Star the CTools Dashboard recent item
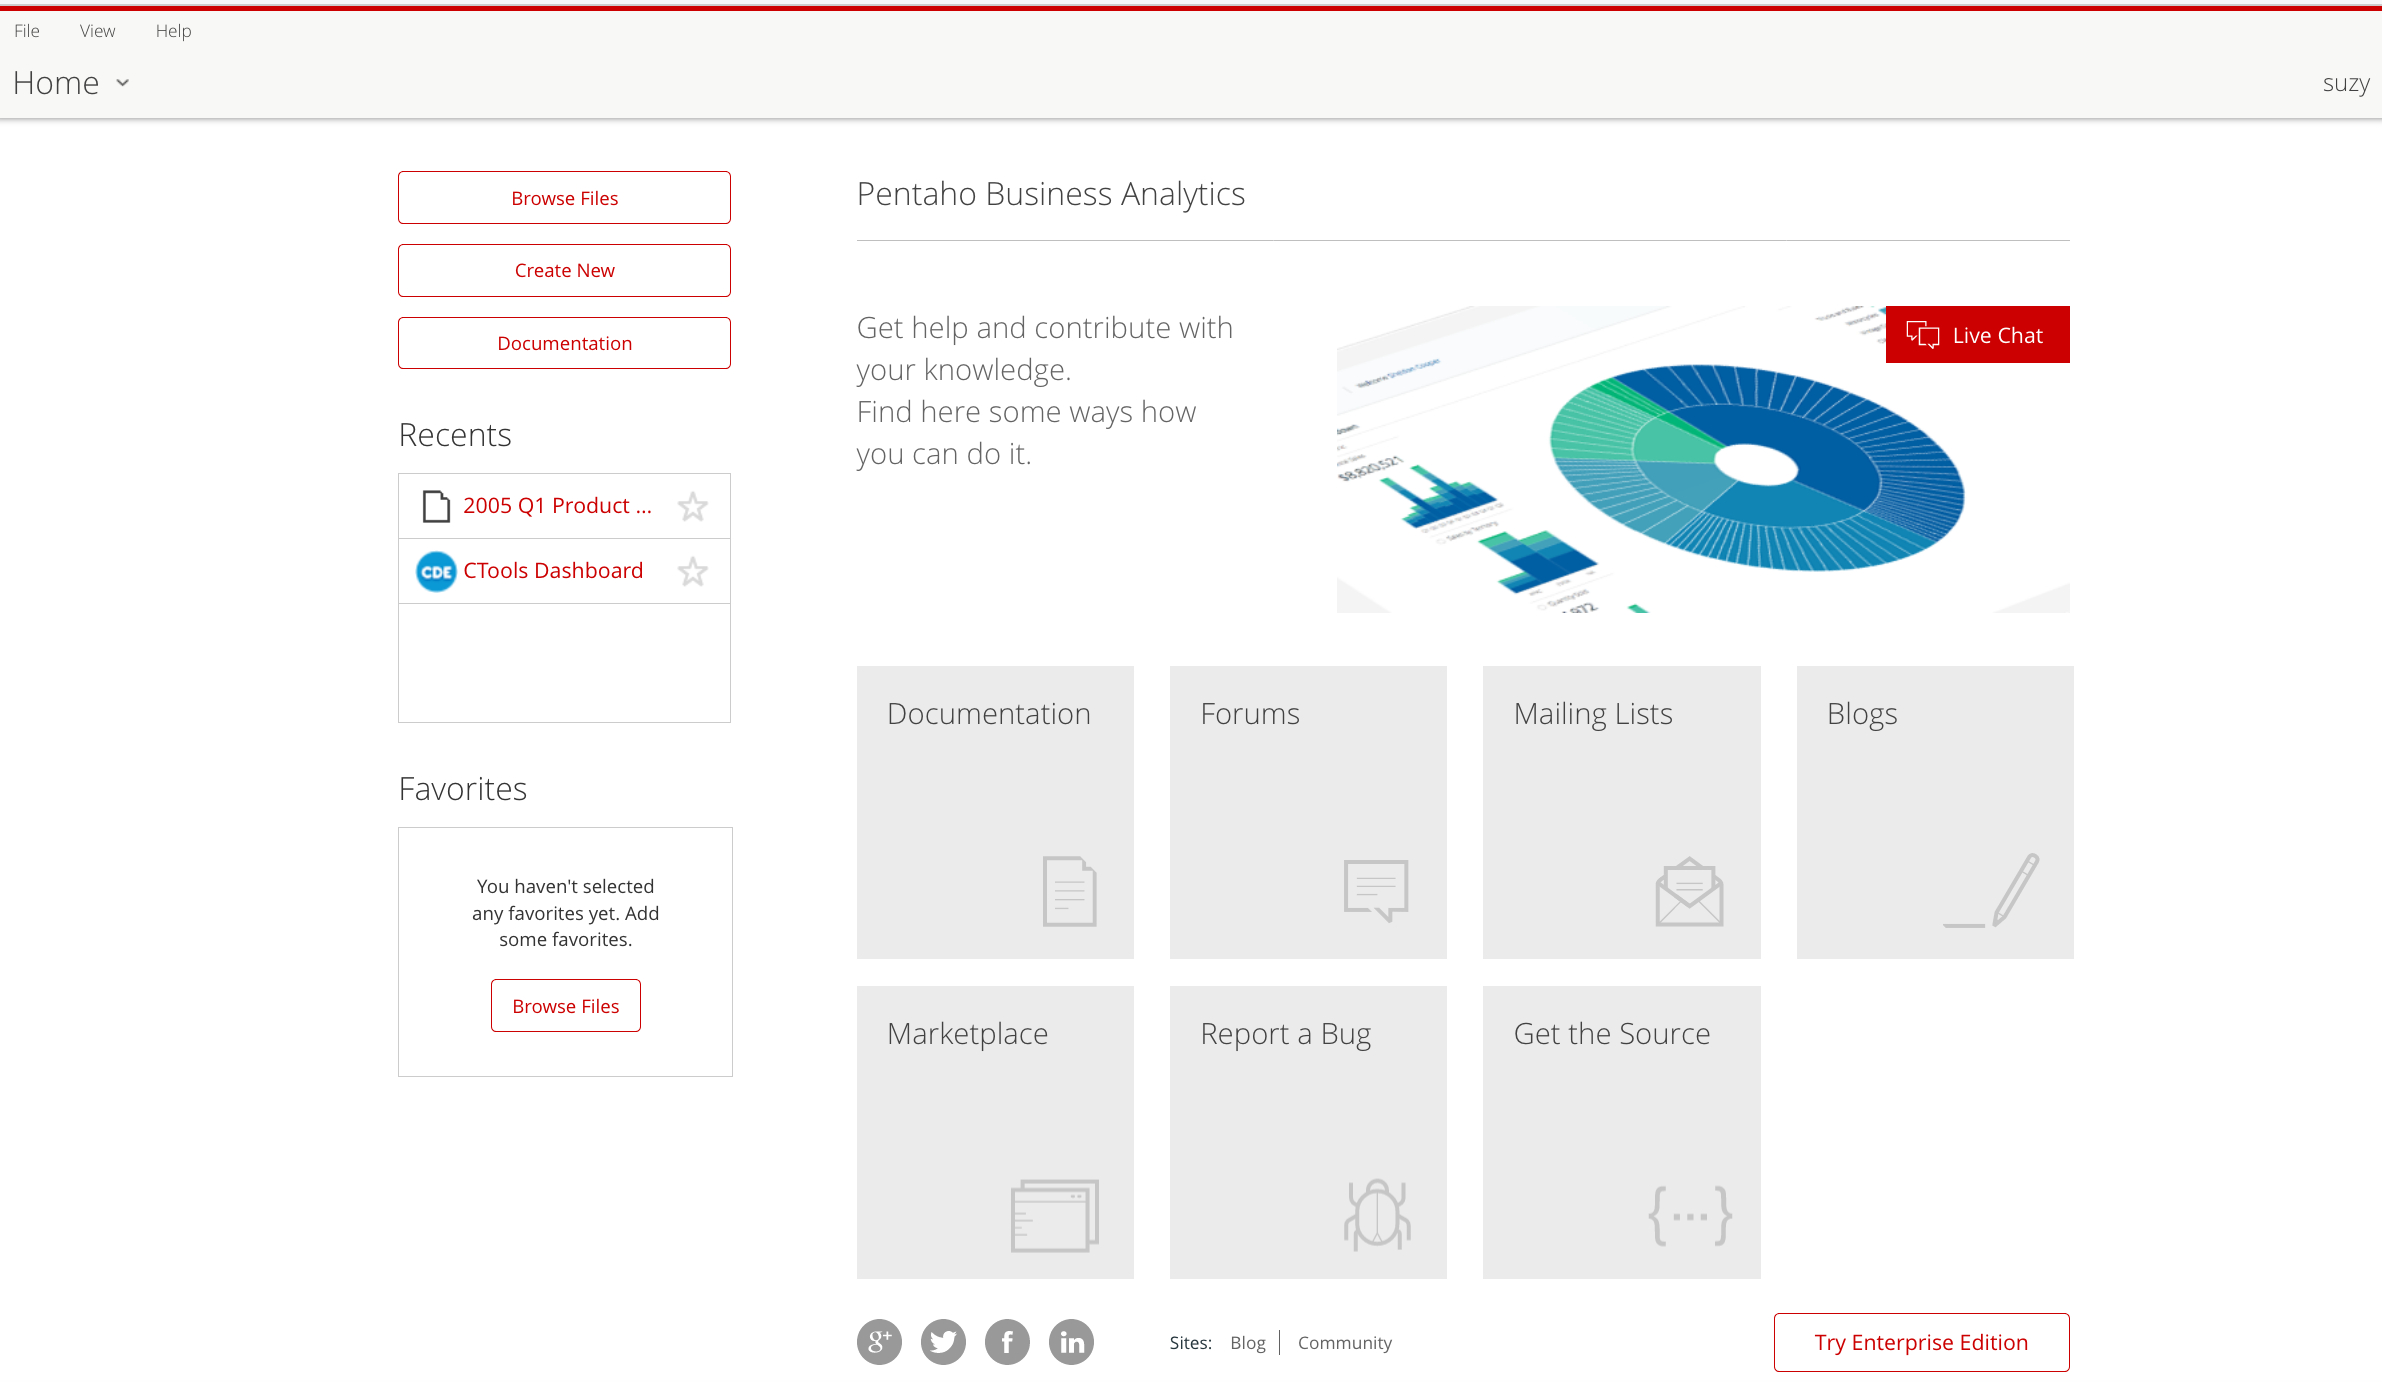 (x=692, y=572)
